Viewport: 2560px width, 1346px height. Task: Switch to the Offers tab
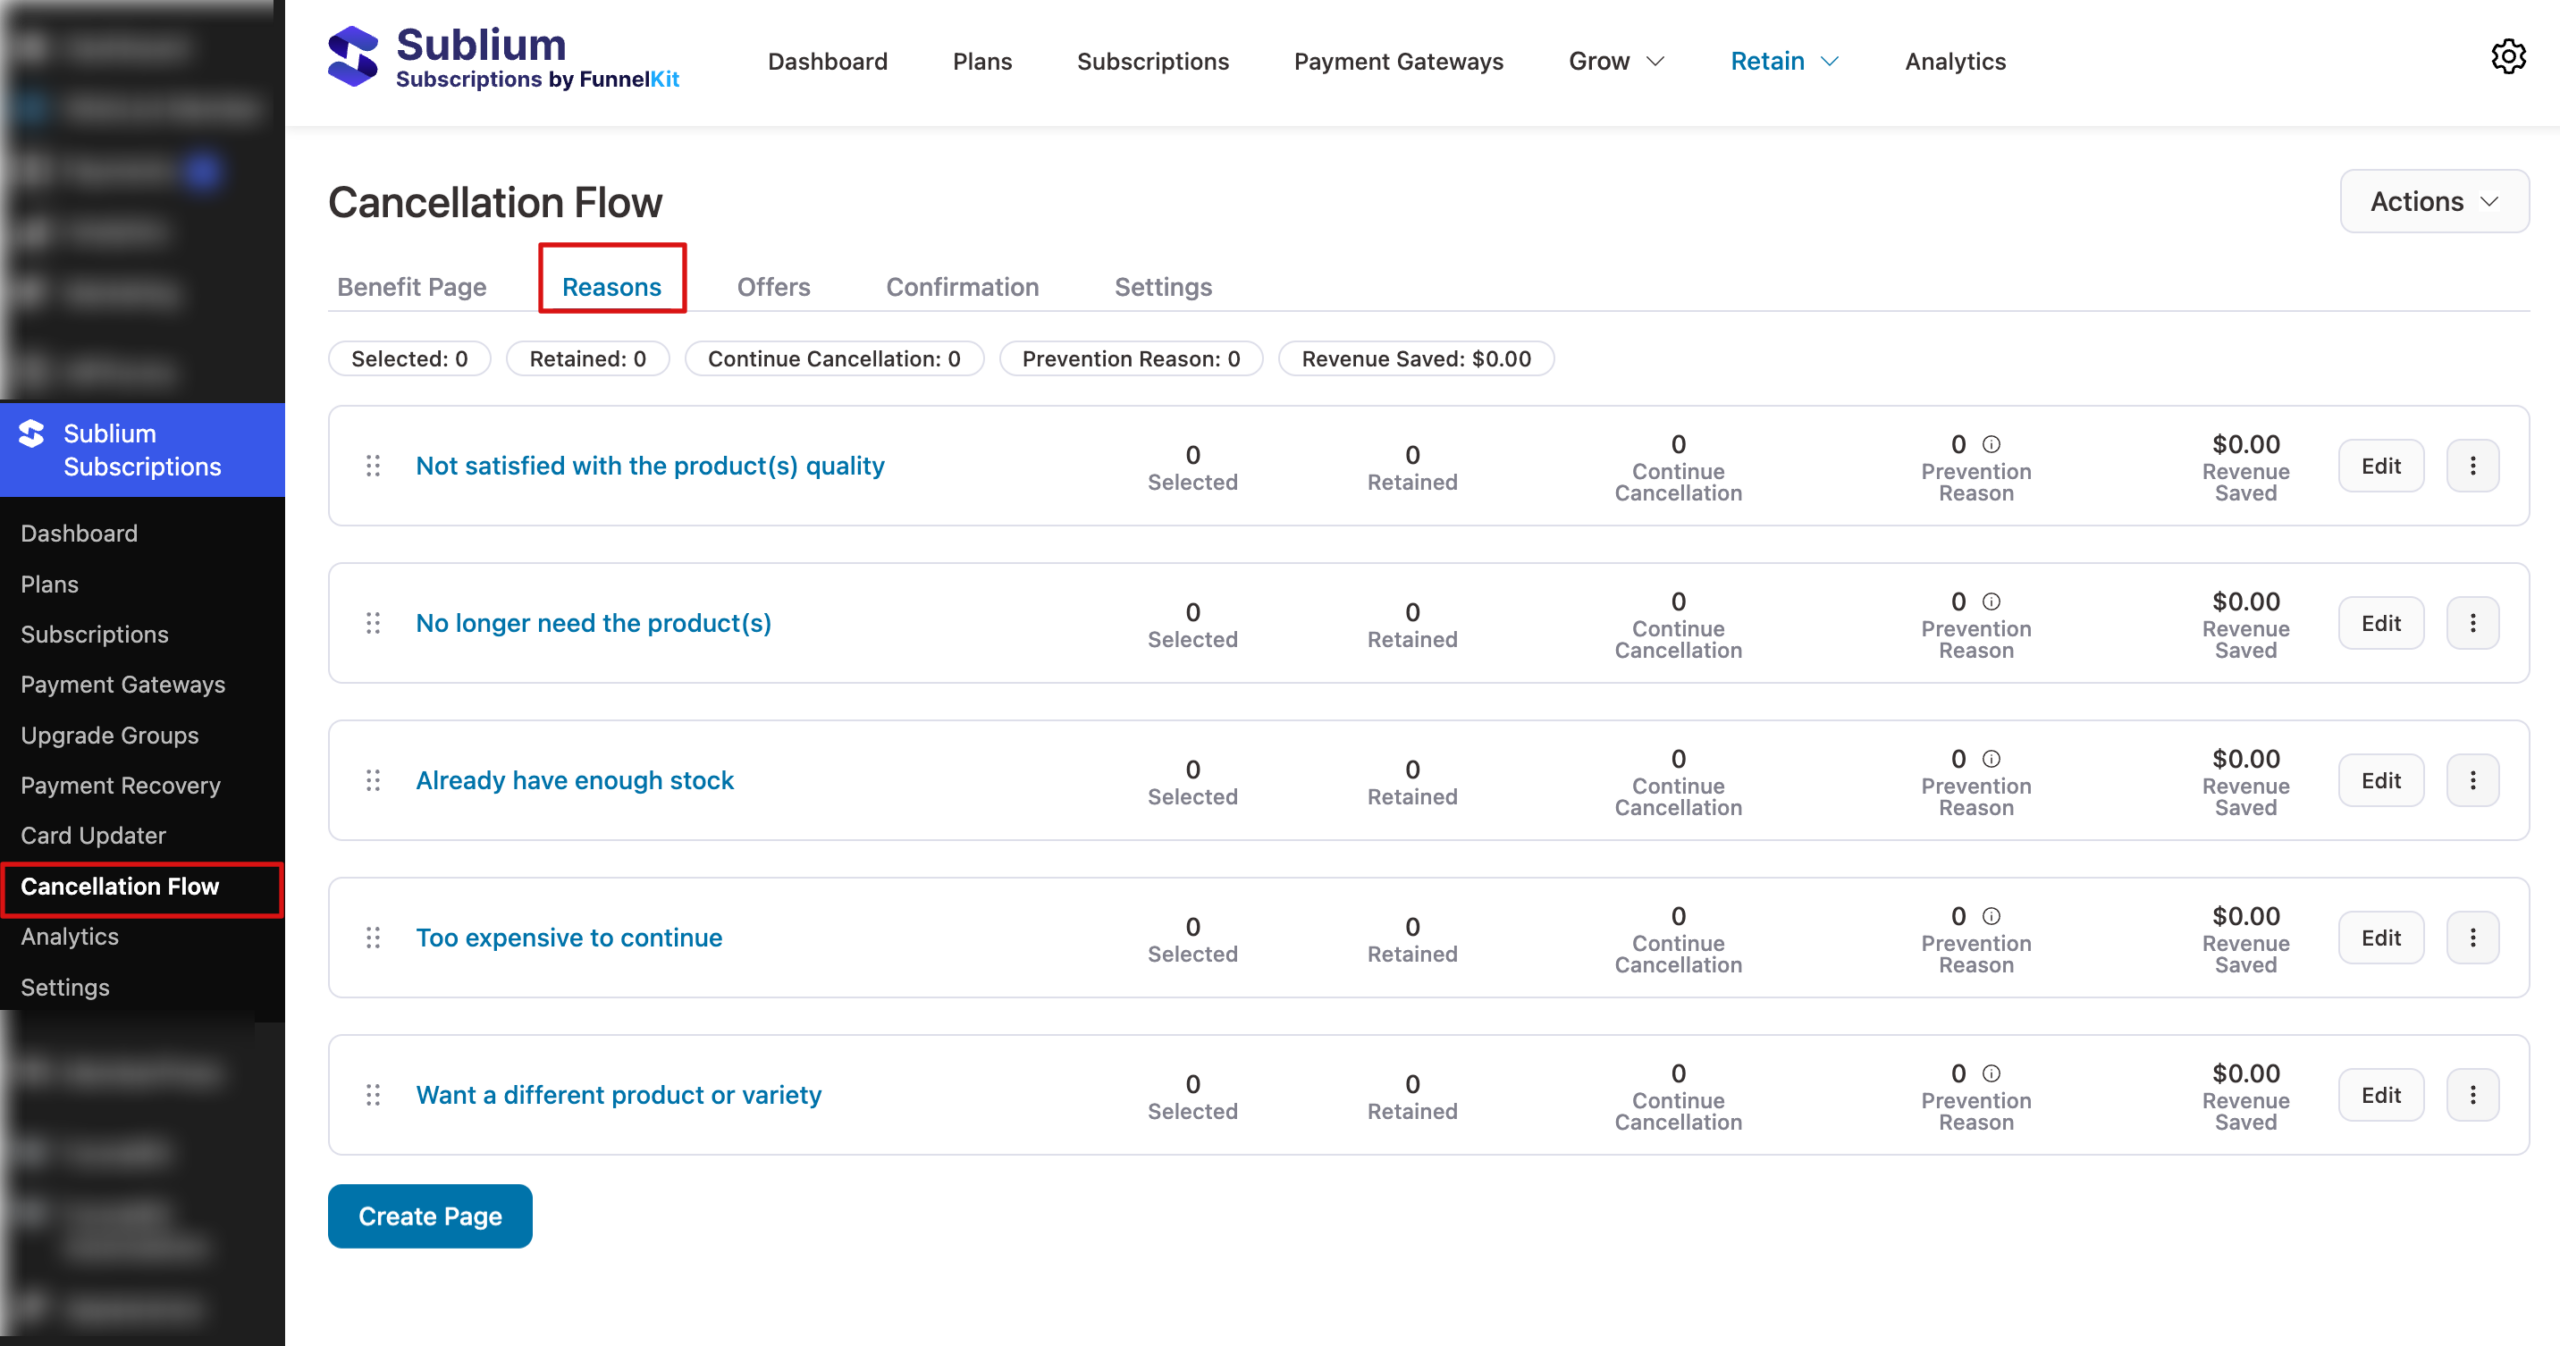[773, 287]
